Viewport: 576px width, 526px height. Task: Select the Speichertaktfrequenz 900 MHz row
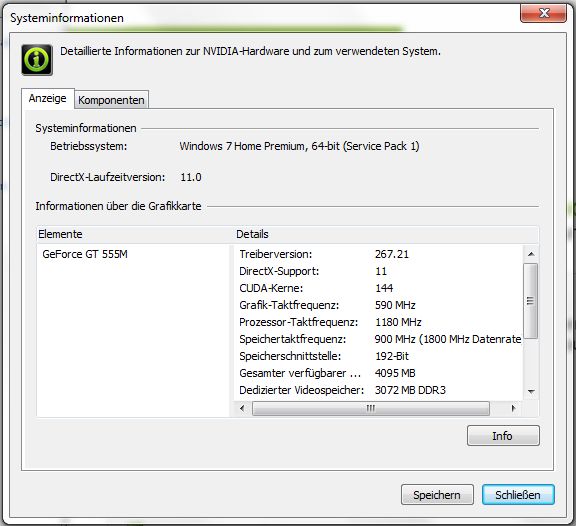click(378, 339)
